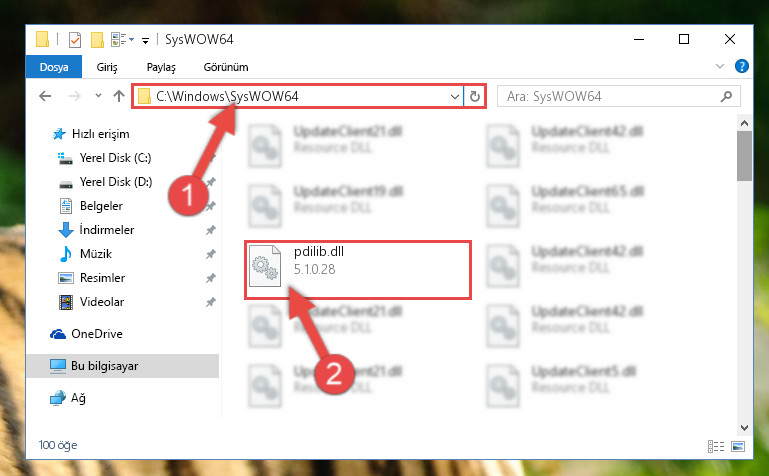Open the Dosya menu tab
Image resolution: width=769 pixels, height=476 pixels.
tap(54, 67)
